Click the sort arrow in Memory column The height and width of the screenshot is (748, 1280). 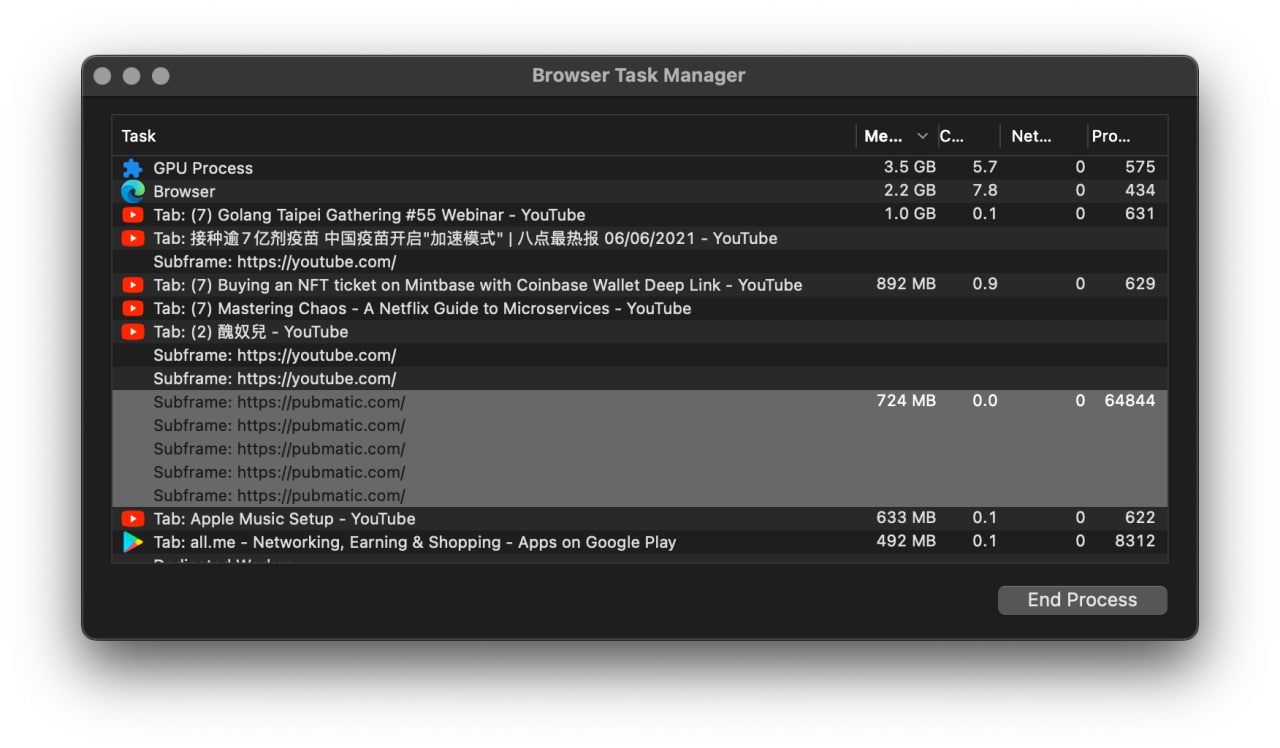(922, 136)
